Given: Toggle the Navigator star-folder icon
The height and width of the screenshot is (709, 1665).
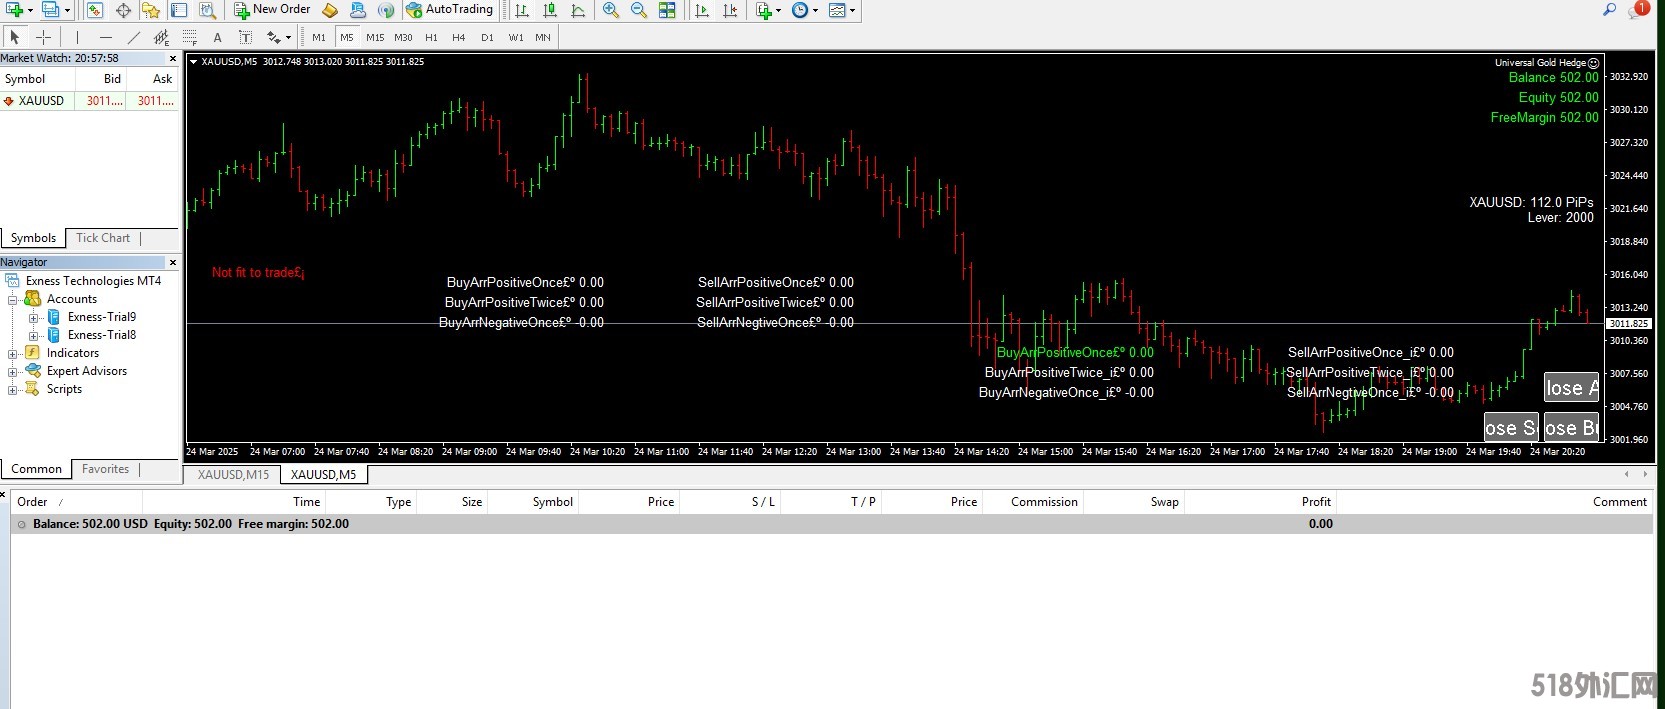Looking at the screenshot, I should pyautogui.click(x=151, y=10).
